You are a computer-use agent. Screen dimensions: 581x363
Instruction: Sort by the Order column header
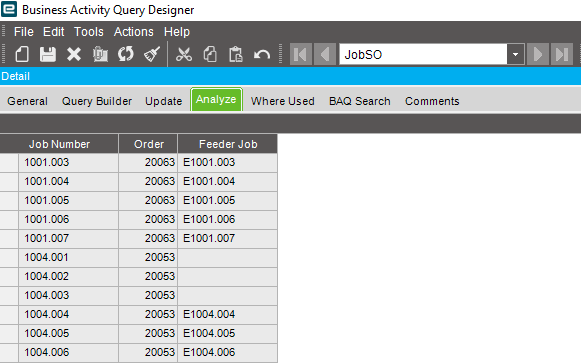coord(149,144)
